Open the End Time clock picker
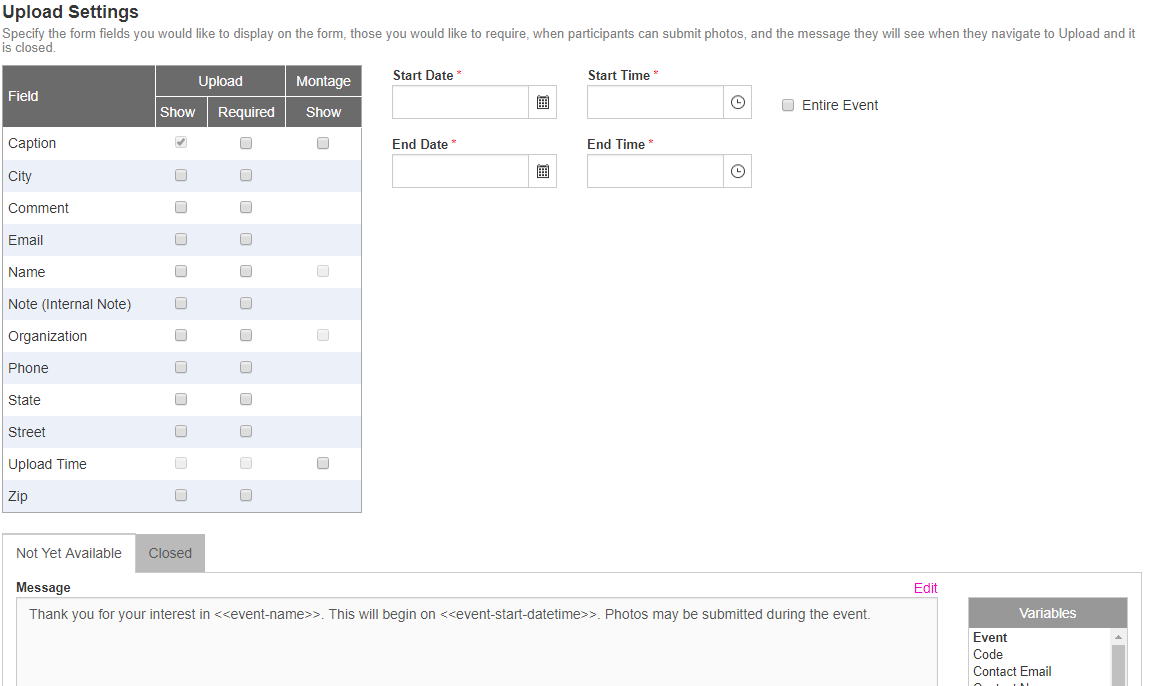This screenshot has height=686, width=1151. [x=737, y=171]
